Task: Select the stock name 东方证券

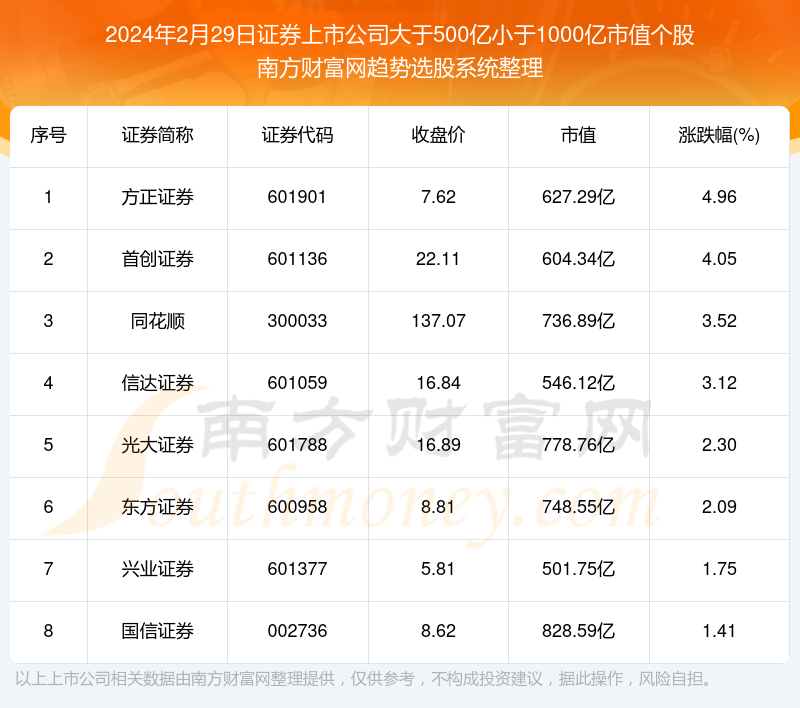Action: [x=157, y=507]
